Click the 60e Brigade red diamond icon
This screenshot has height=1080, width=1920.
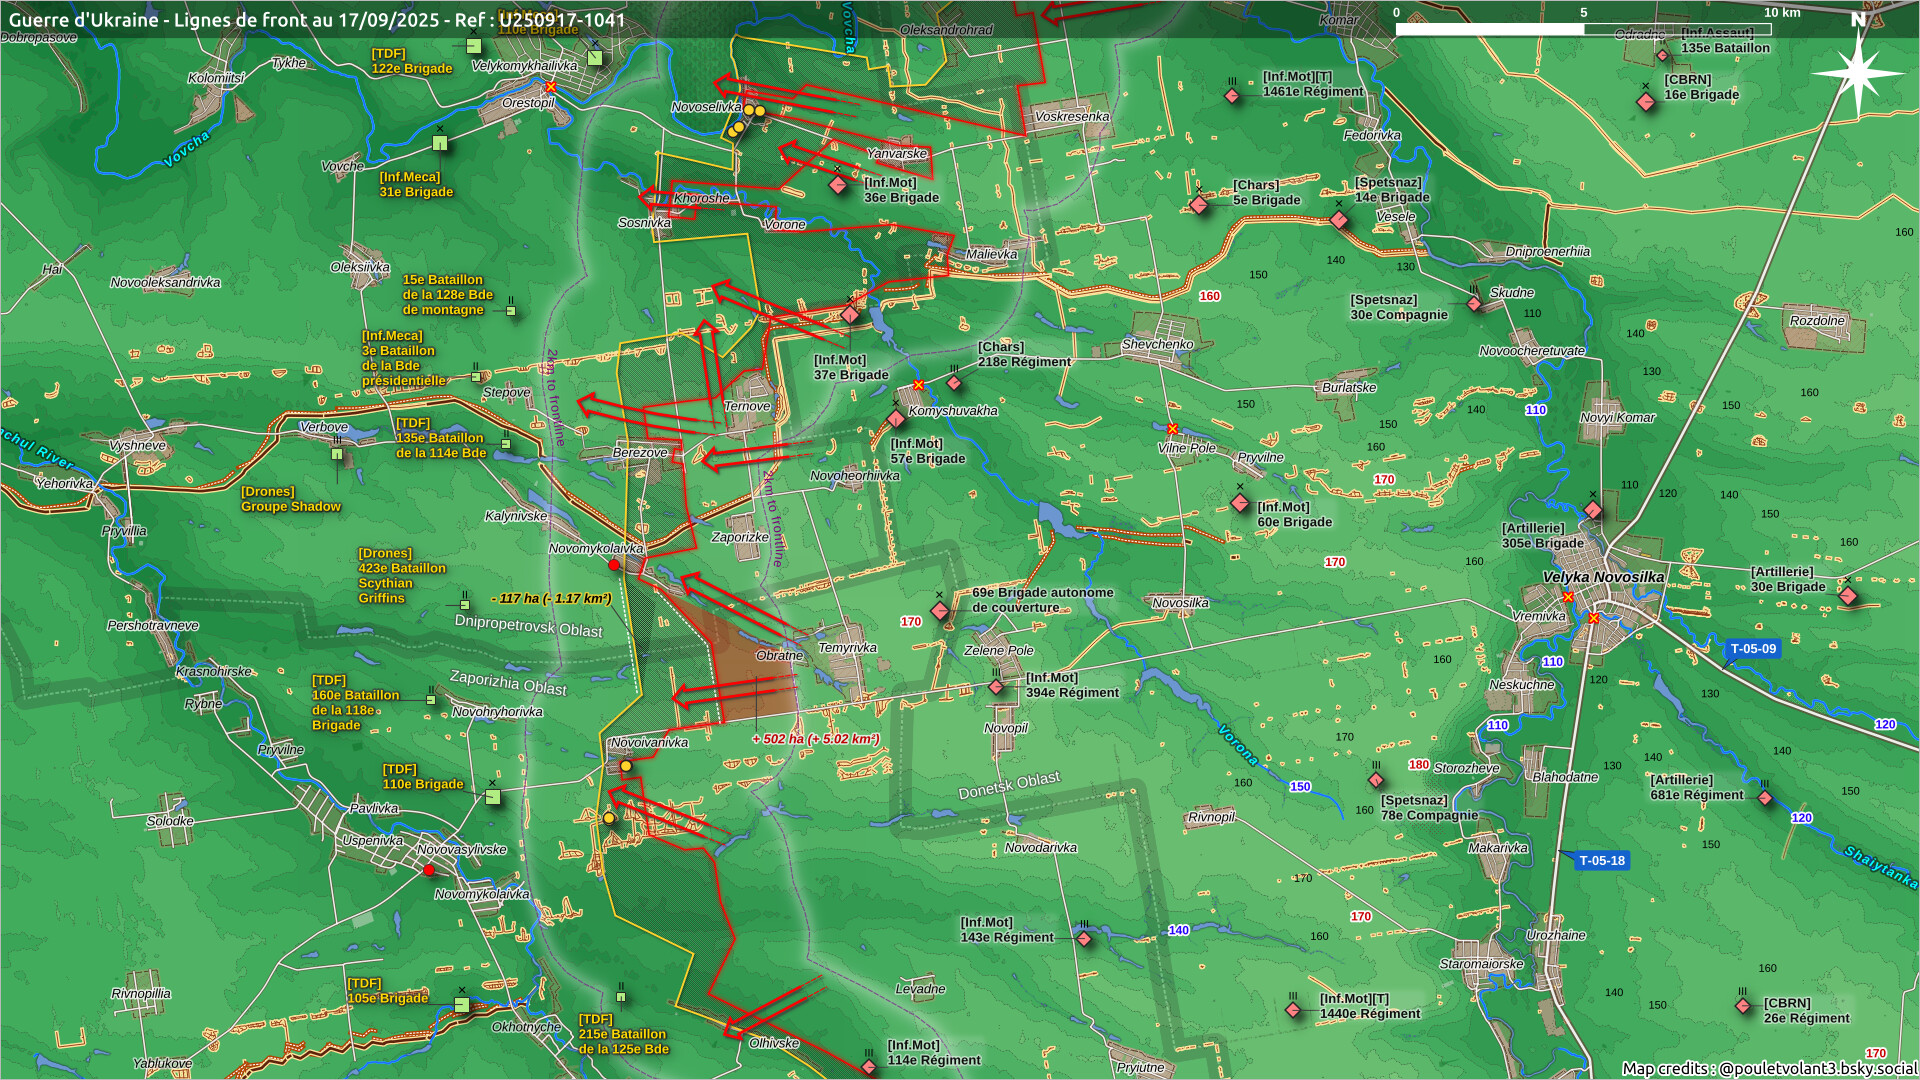pyautogui.click(x=1240, y=503)
